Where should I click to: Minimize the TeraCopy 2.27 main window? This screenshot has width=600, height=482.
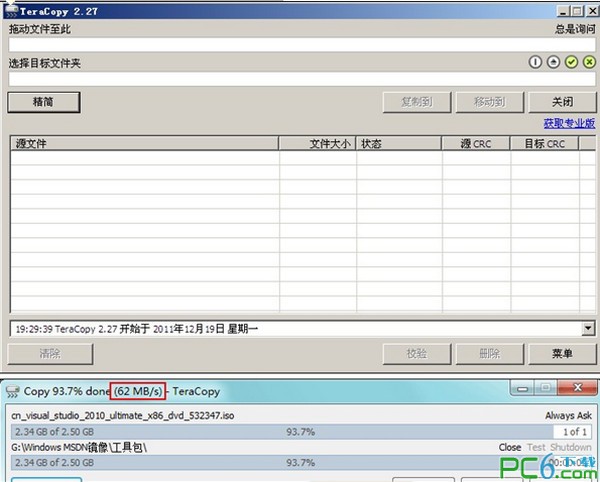pos(563,11)
